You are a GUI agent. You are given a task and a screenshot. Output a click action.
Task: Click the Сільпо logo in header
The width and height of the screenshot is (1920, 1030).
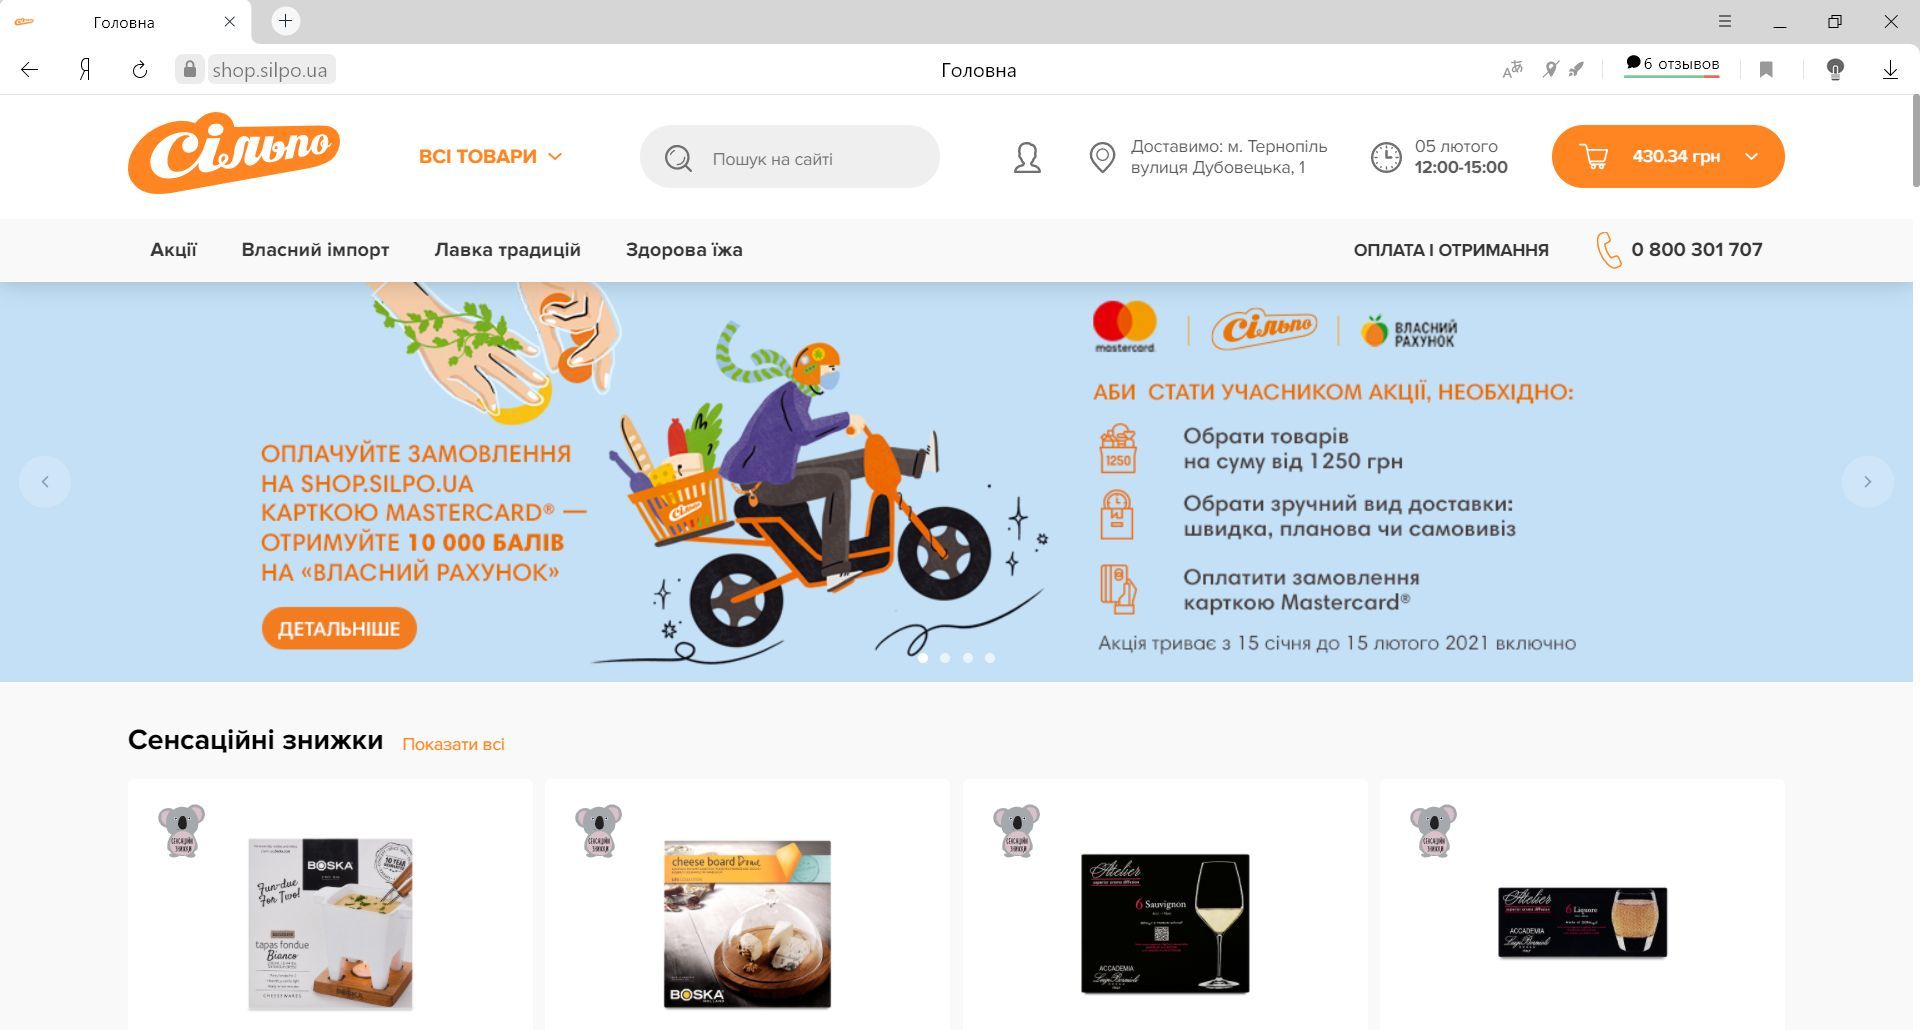234,154
